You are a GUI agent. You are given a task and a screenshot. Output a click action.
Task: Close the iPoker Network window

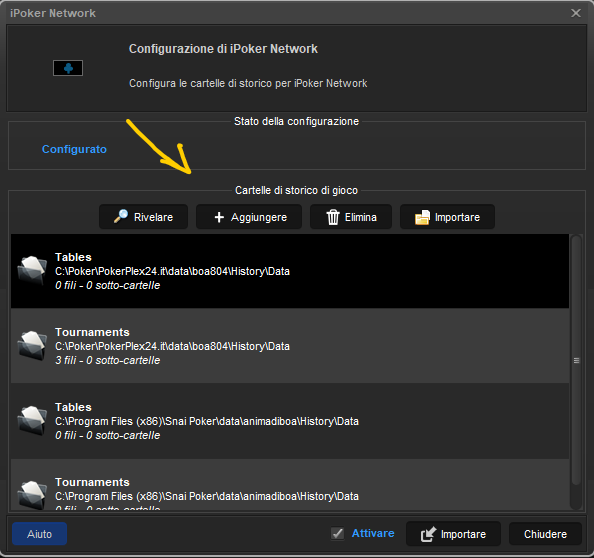(x=576, y=13)
